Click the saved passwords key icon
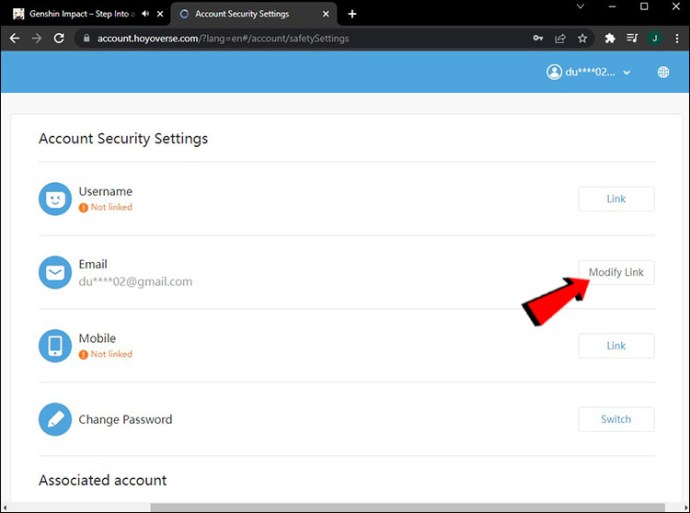The width and height of the screenshot is (690, 513). pyautogui.click(x=538, y=38)
